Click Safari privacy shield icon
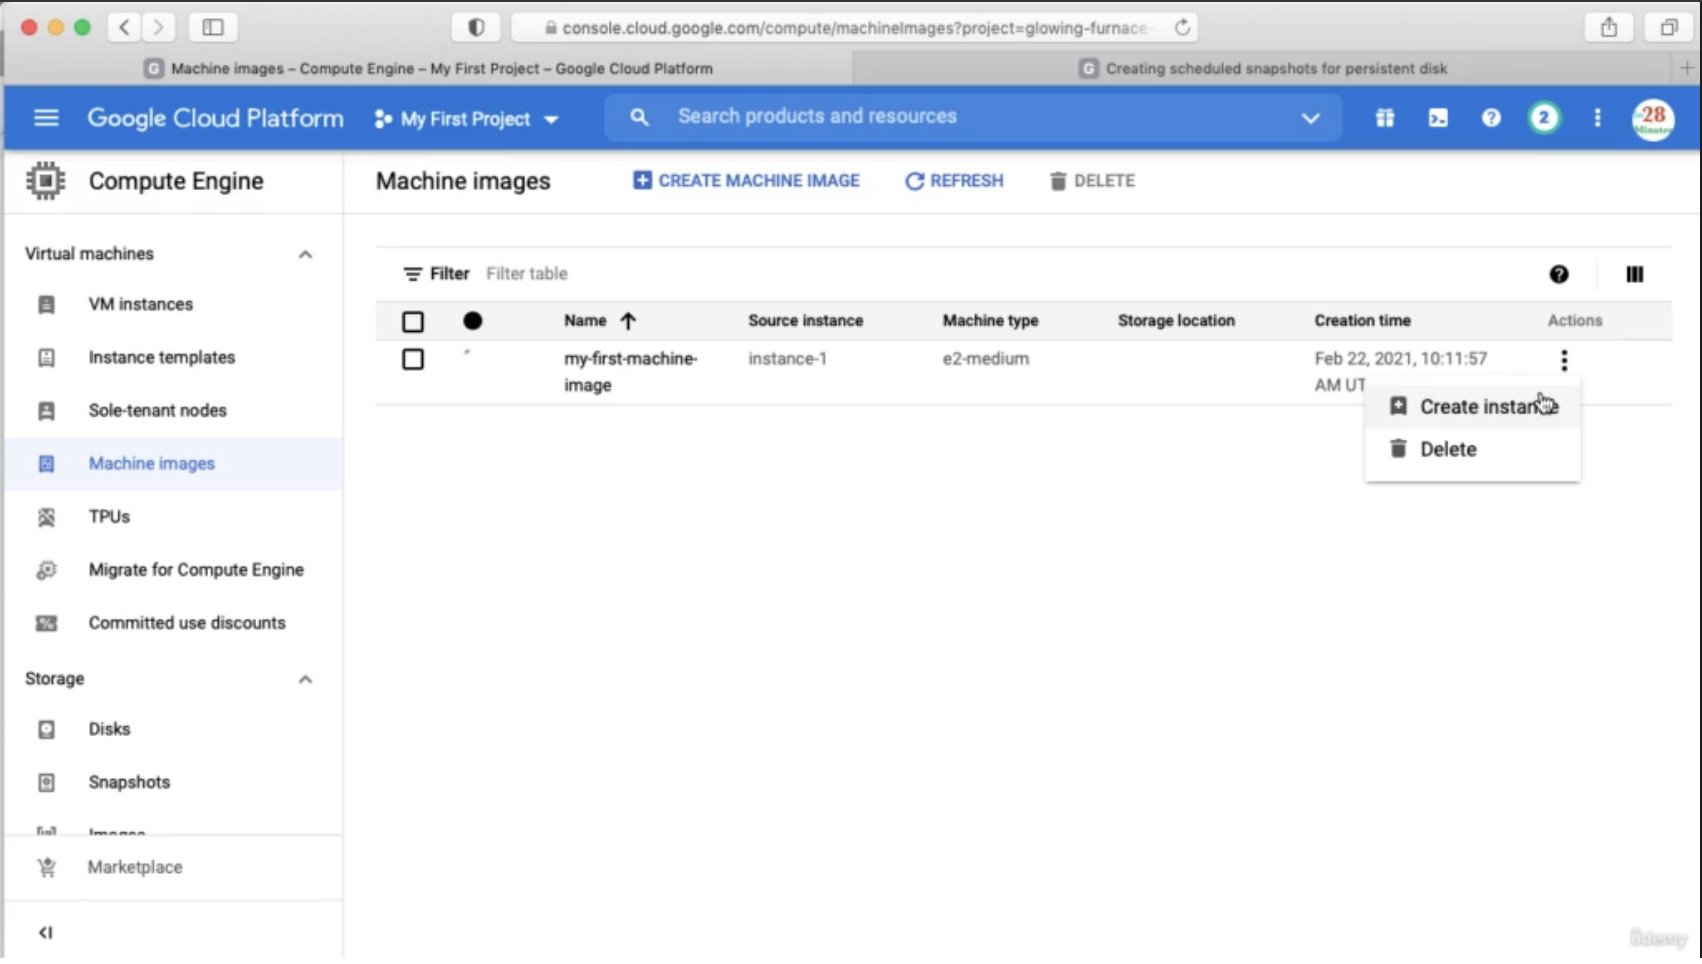1702x964 pixels. tap(476, 28)
